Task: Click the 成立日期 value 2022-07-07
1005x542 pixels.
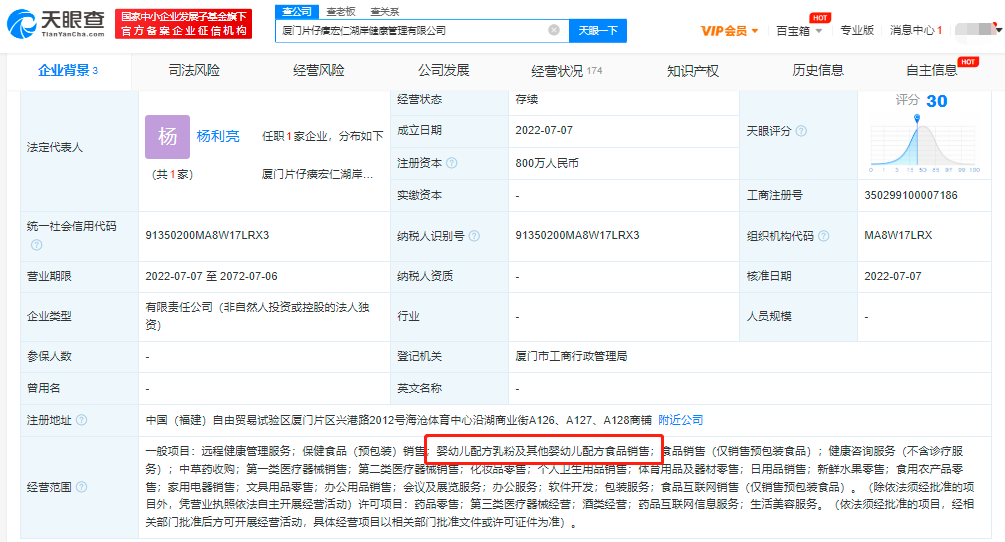Action: coord(544,130)
